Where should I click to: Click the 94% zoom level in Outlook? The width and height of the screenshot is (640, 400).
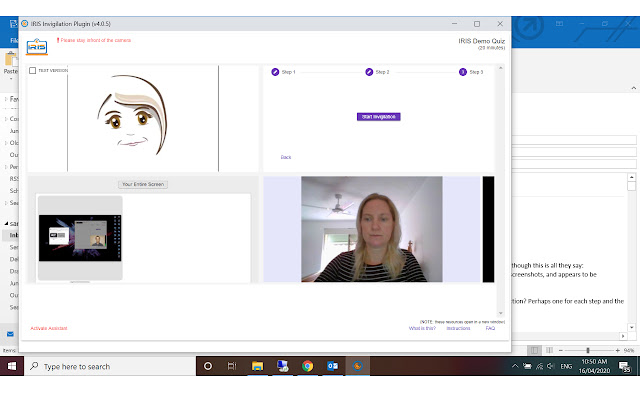(629, 351)
